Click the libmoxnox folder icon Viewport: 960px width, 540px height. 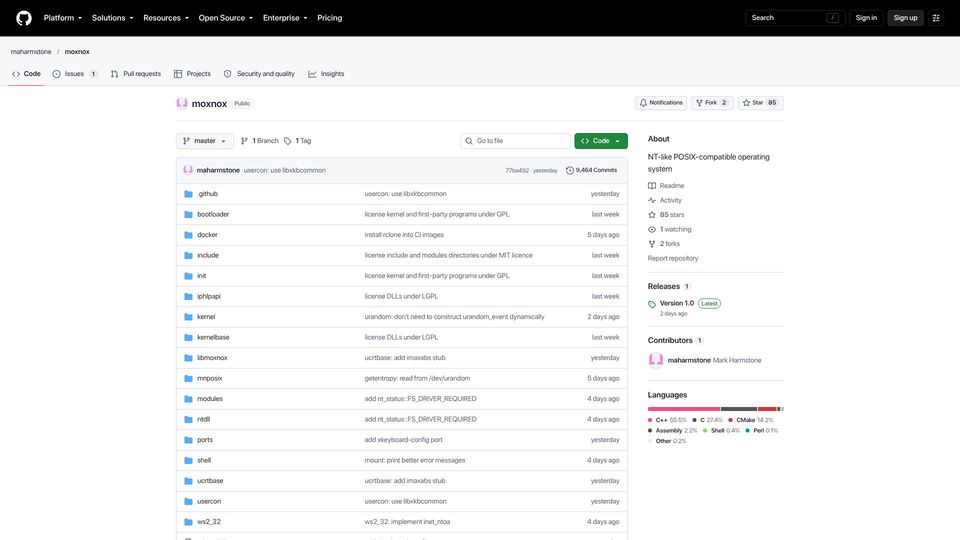click(x=189, y=358)
